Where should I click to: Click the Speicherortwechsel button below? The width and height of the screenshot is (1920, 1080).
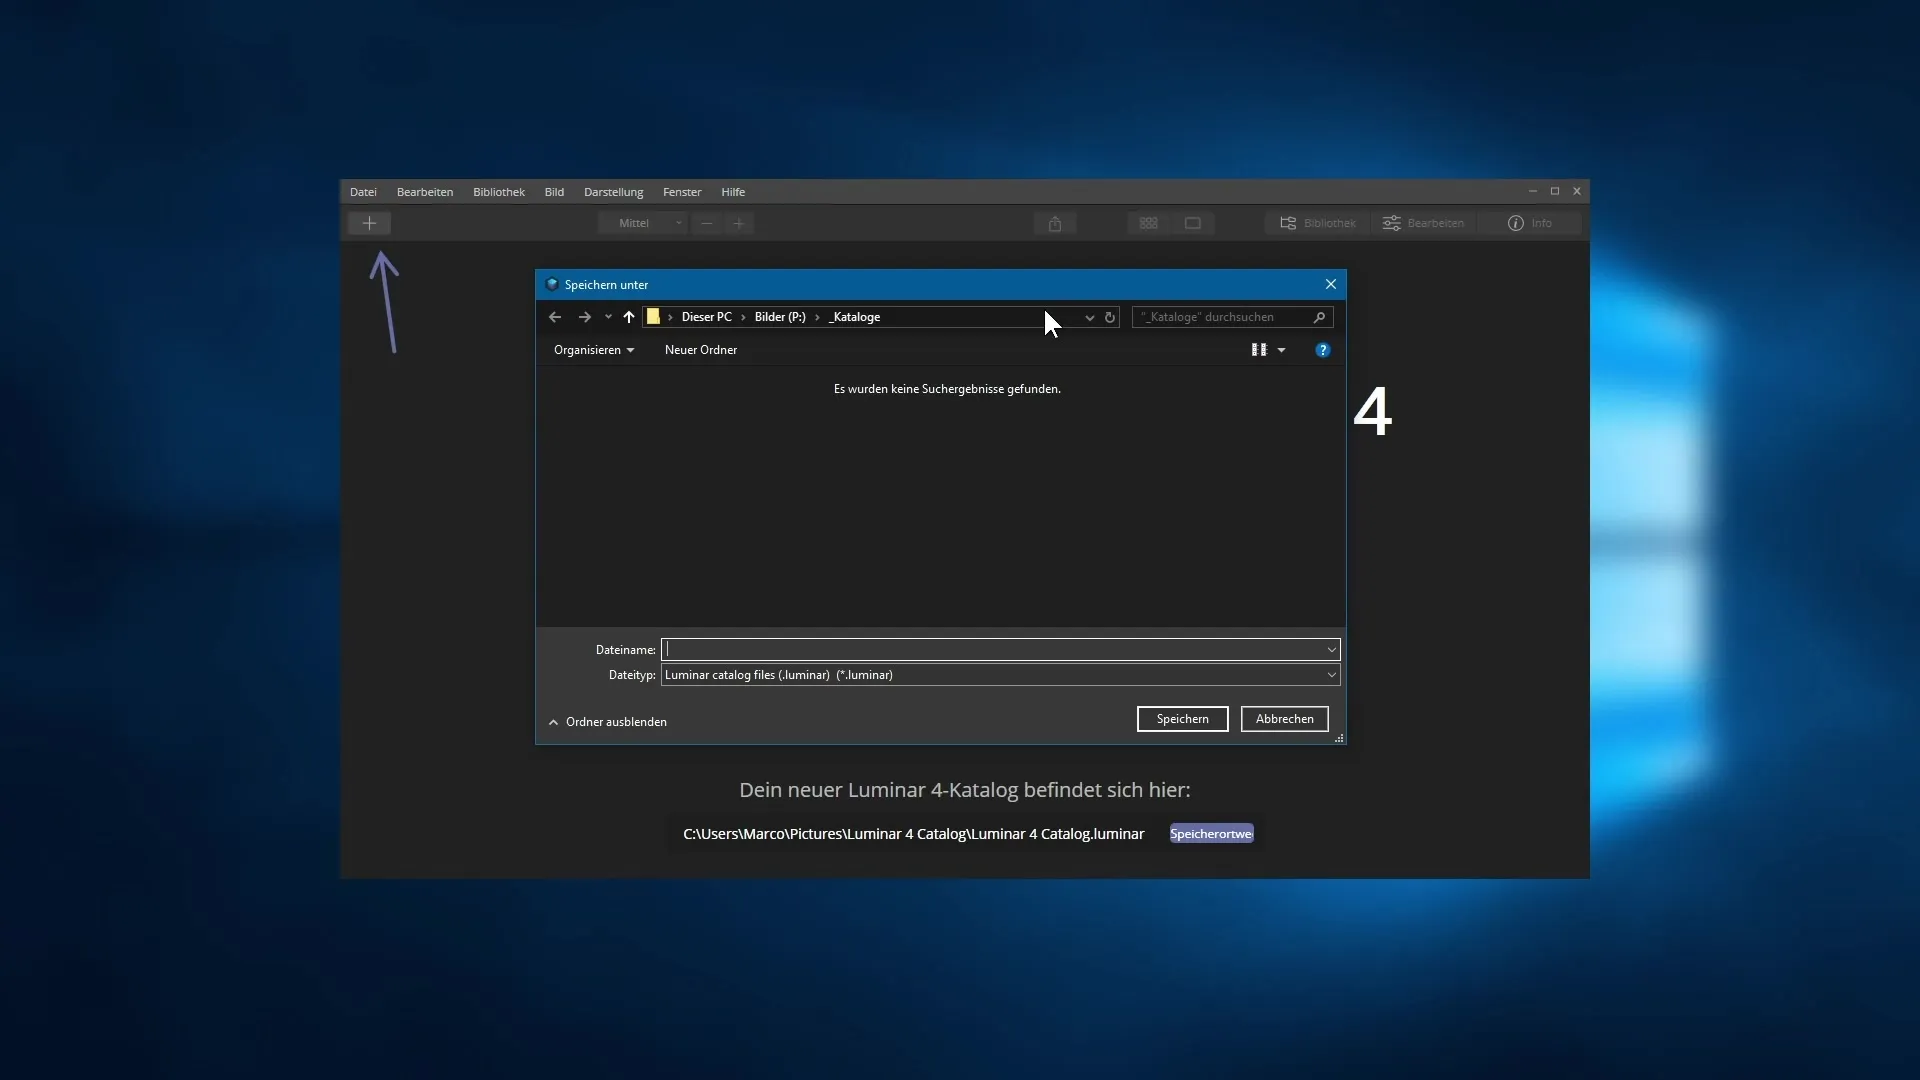(x=1212, y=834)
